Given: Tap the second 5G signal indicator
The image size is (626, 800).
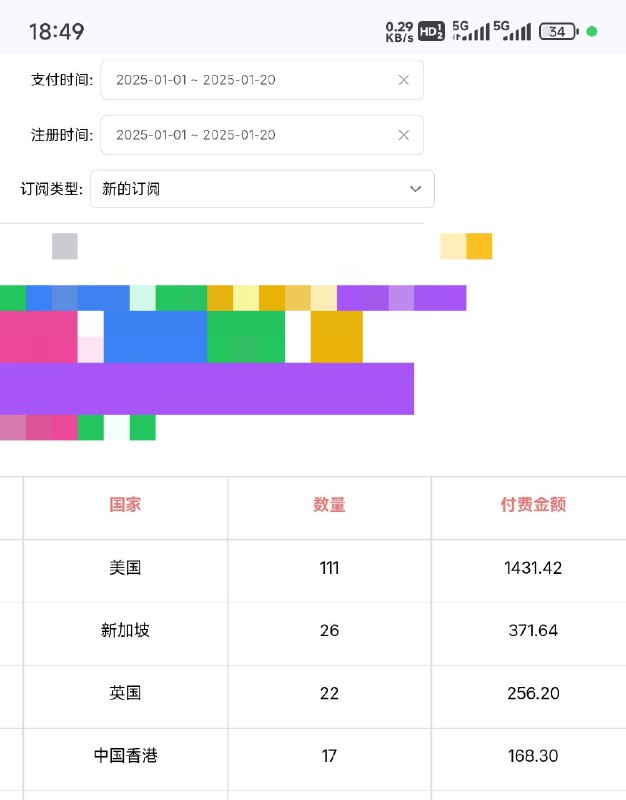Looking at the screenshot, I should click(512, 31).
